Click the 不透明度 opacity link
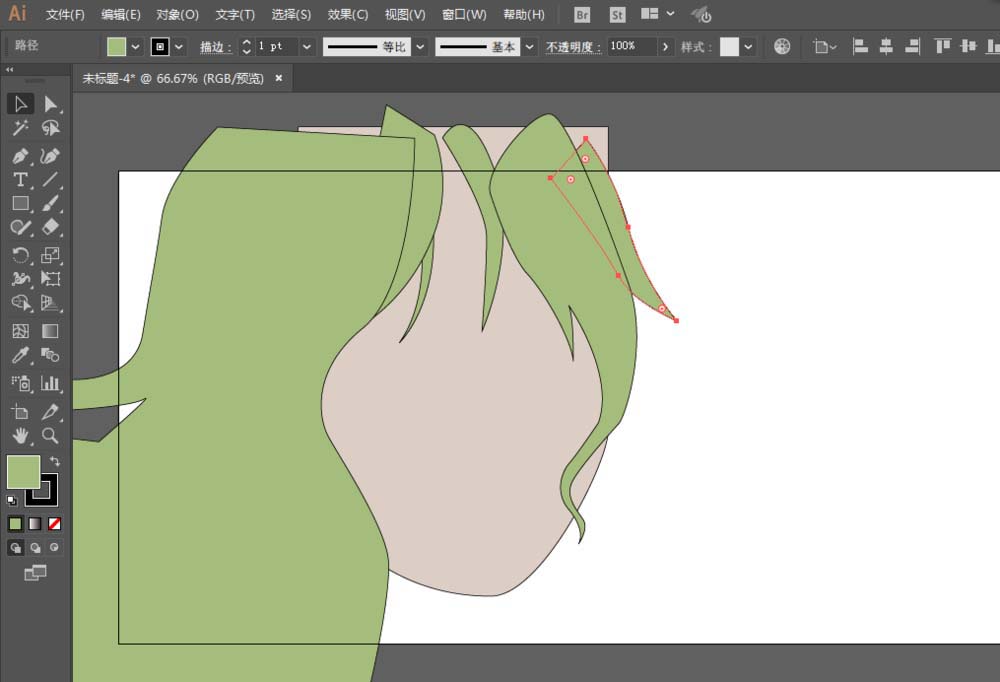The width and height of the screenshot is (1000, 682). [x=573, y=47]
